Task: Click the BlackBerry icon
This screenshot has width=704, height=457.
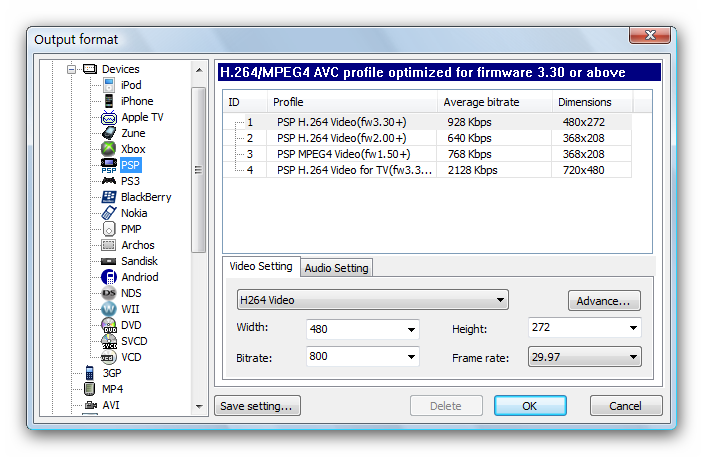Action: [109, 197]
